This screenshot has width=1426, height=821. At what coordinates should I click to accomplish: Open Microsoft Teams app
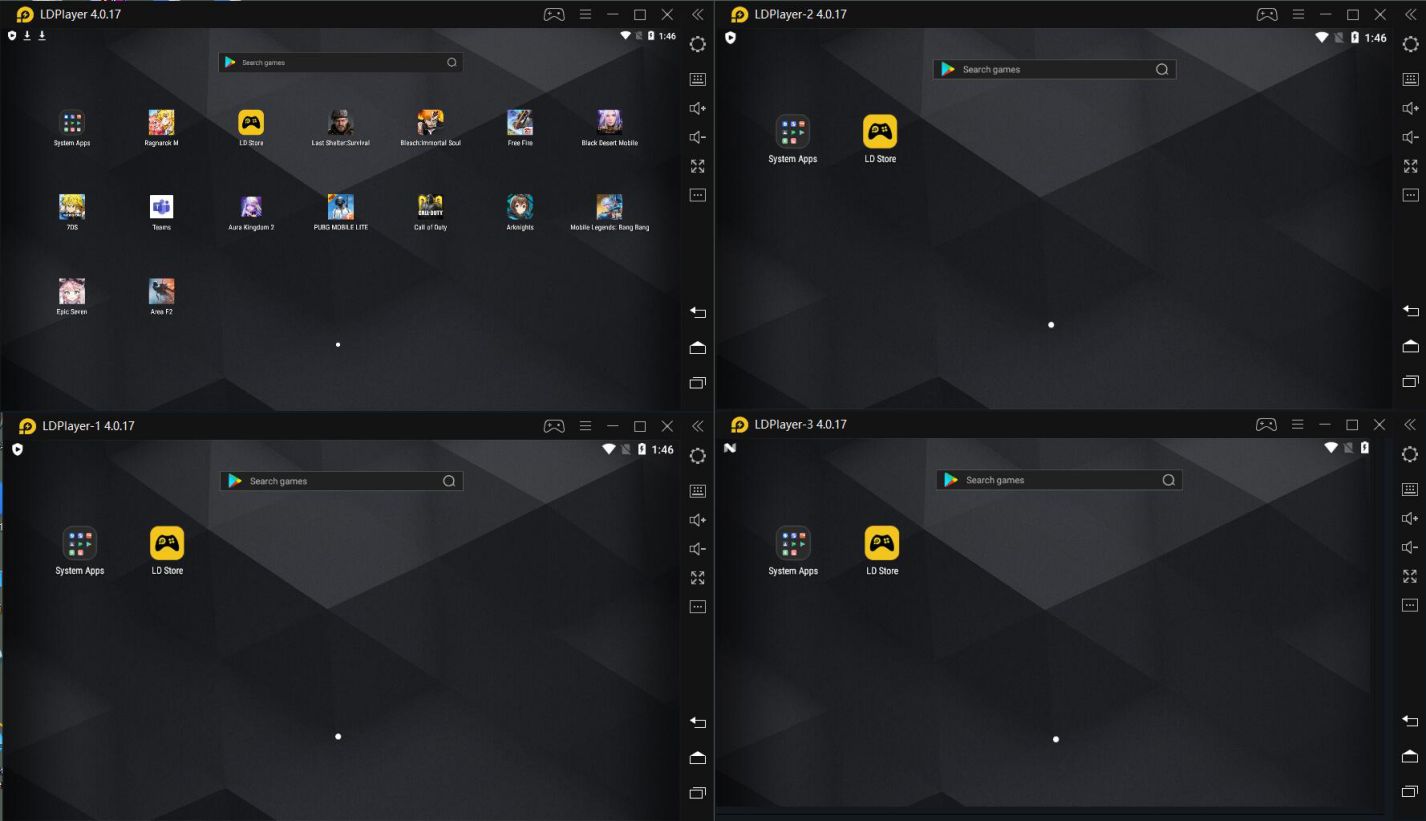(x=161, y=207)
